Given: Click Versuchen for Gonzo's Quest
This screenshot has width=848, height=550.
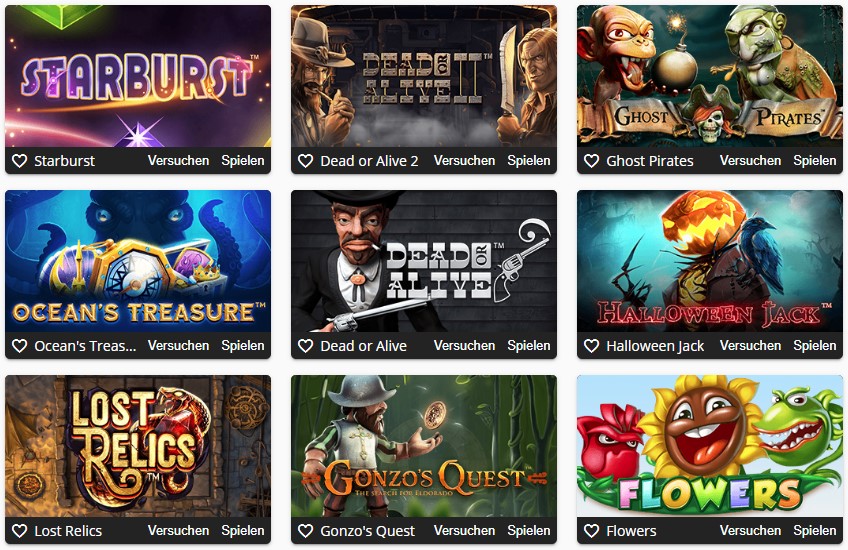Looking at the screenshot, I should tap(464, 531).
